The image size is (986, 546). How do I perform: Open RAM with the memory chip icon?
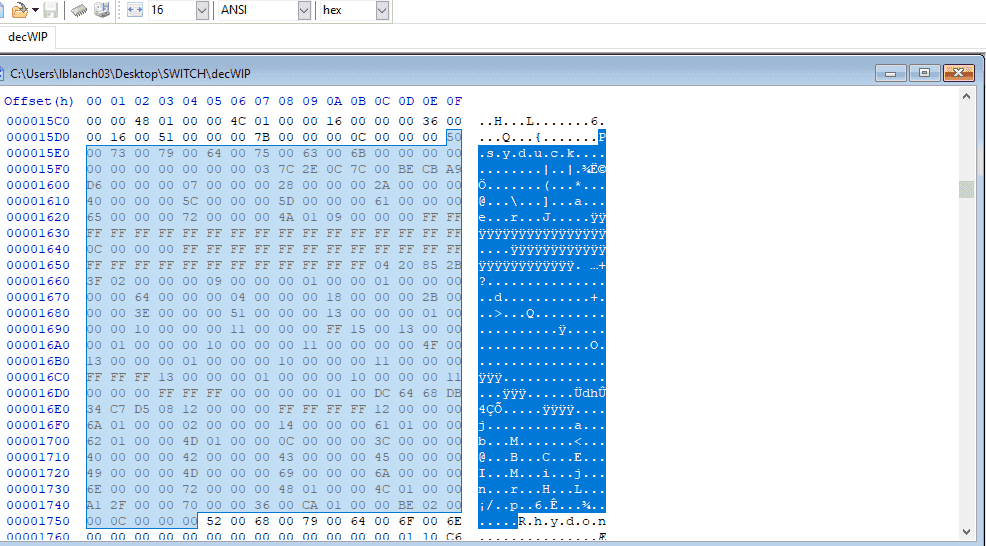click(79, 10)
